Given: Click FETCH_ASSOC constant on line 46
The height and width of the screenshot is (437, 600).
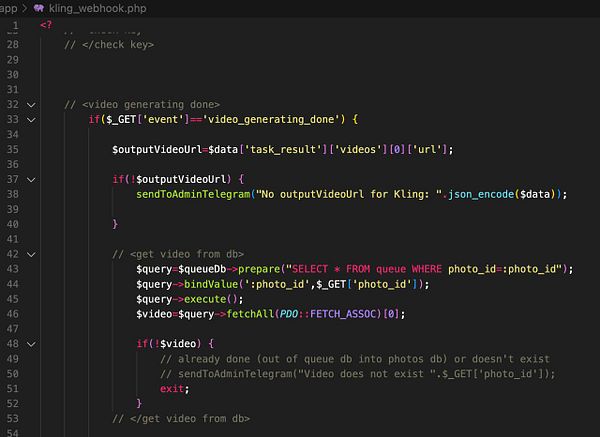Looking at the screenshot, I should pos(343,314).
